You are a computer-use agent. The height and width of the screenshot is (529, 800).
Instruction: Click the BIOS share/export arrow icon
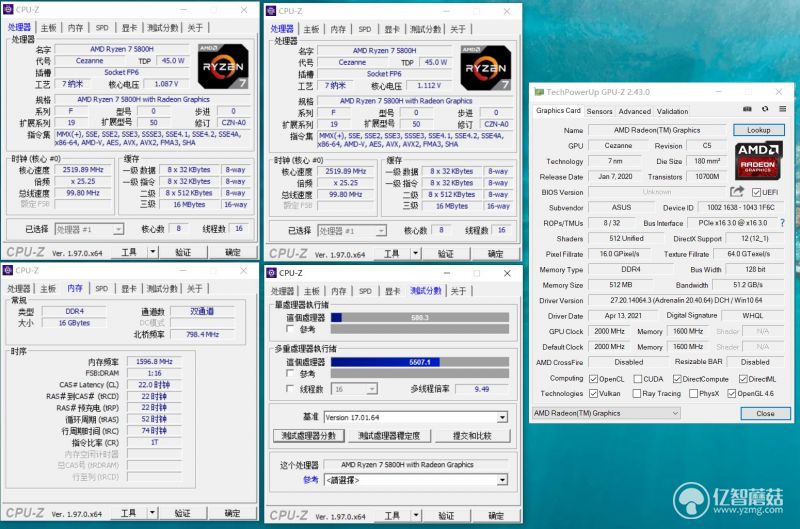(x=737, y=192)
